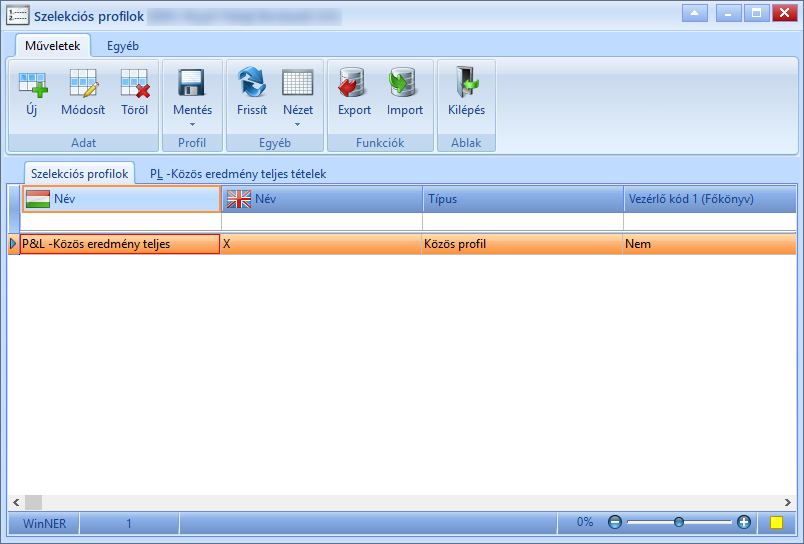This screenshot has height=544, width=804.
Task: Click the filter field under Hungarian Név column
Action: point(121,221)
